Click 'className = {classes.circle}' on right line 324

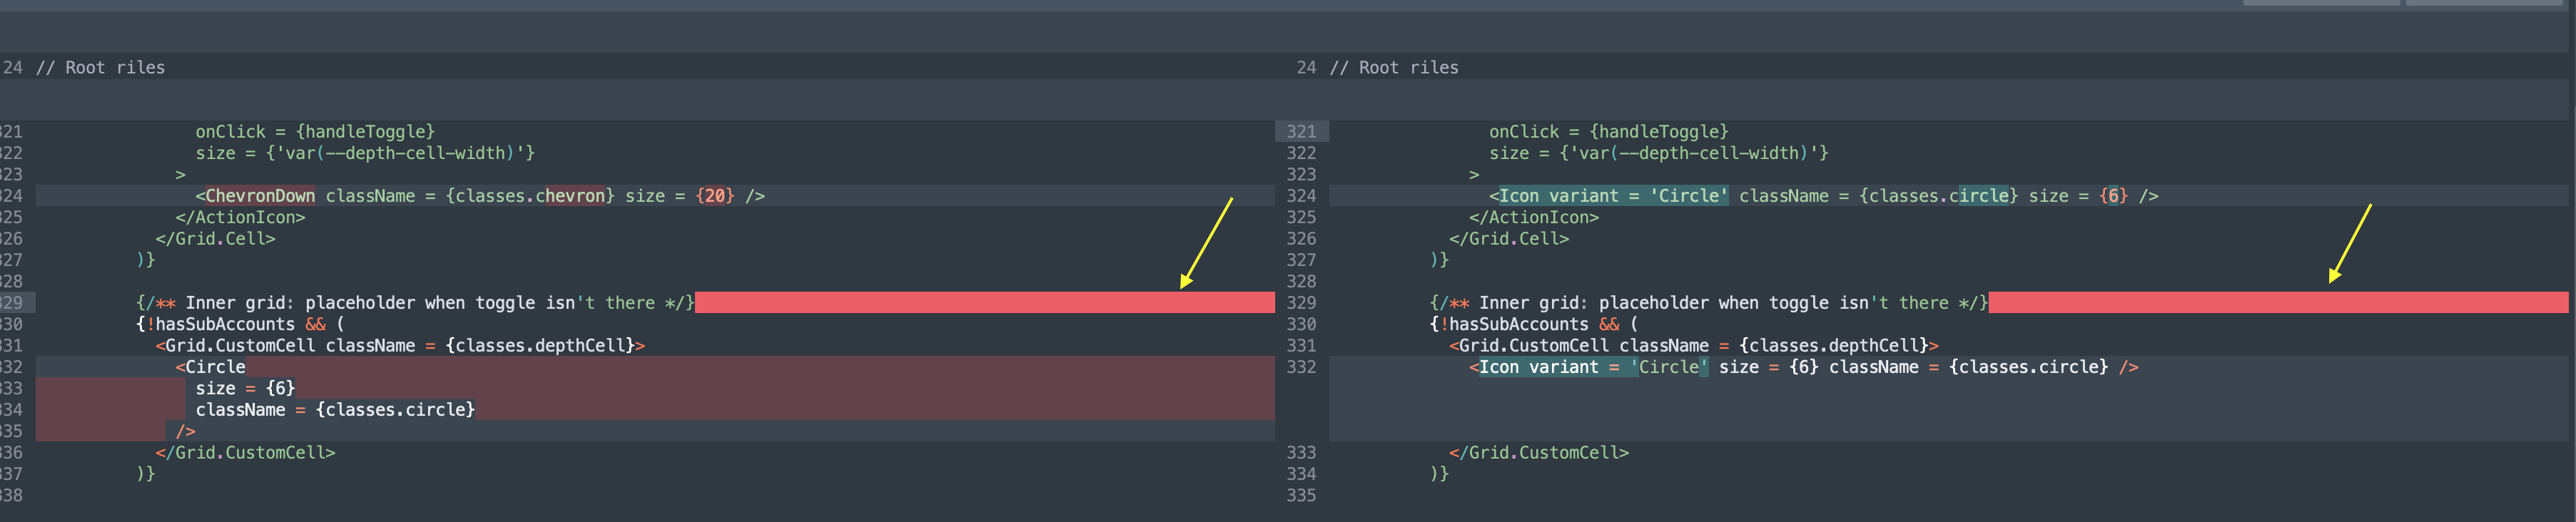tap(1879, 196)
